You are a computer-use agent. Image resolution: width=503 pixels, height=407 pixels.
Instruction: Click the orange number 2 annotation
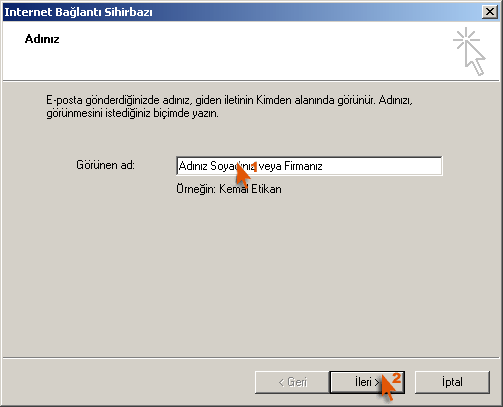(396, 378)
